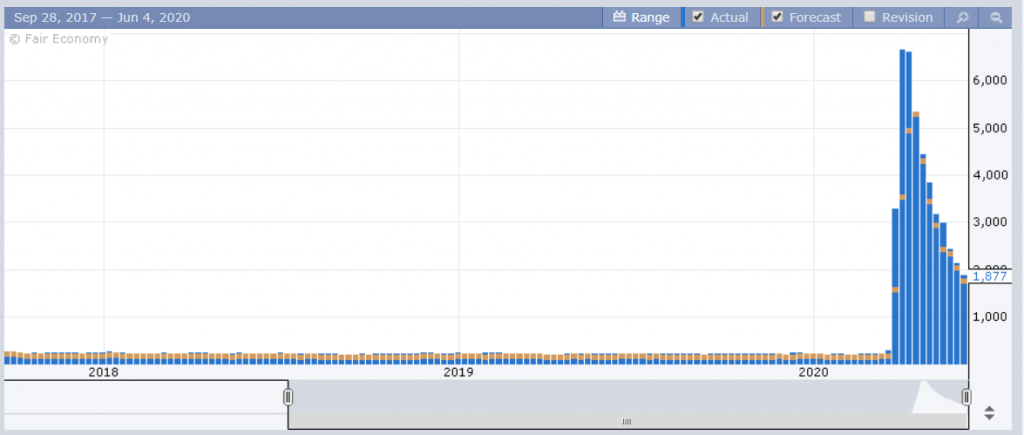Click the zoom out magnifier icon
The height and width of the screenshot is (435, 1024).
(996, 18)
